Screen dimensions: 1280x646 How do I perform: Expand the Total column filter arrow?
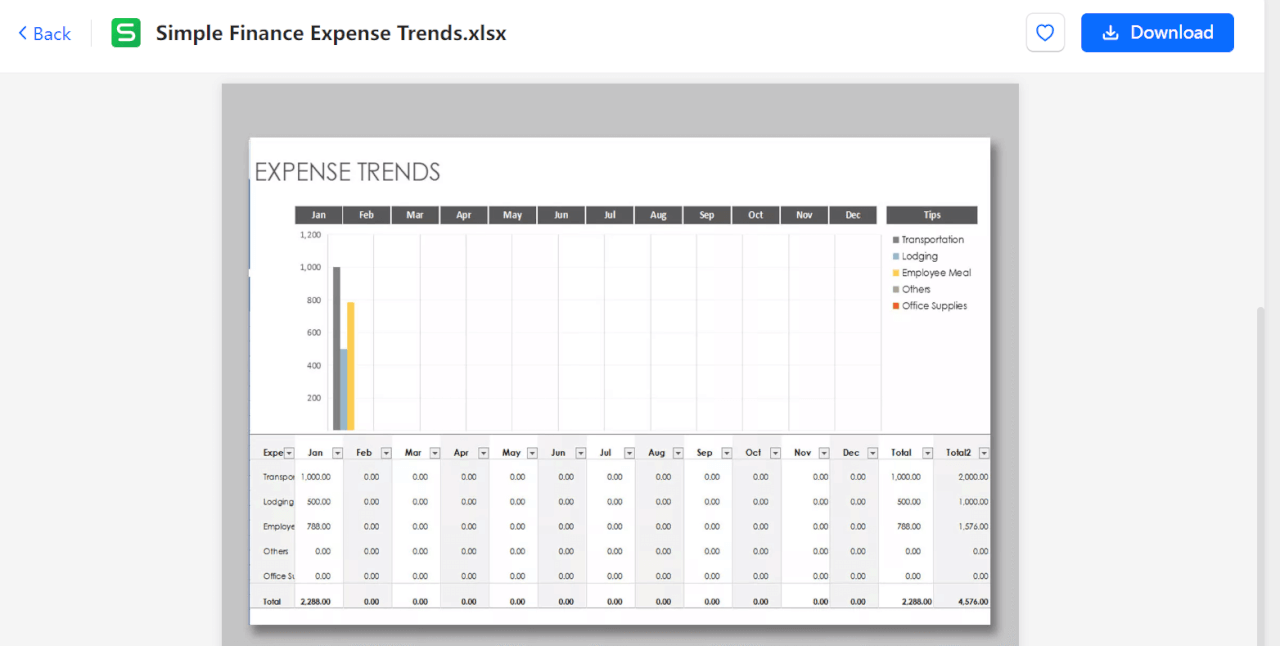coord(927,453)
